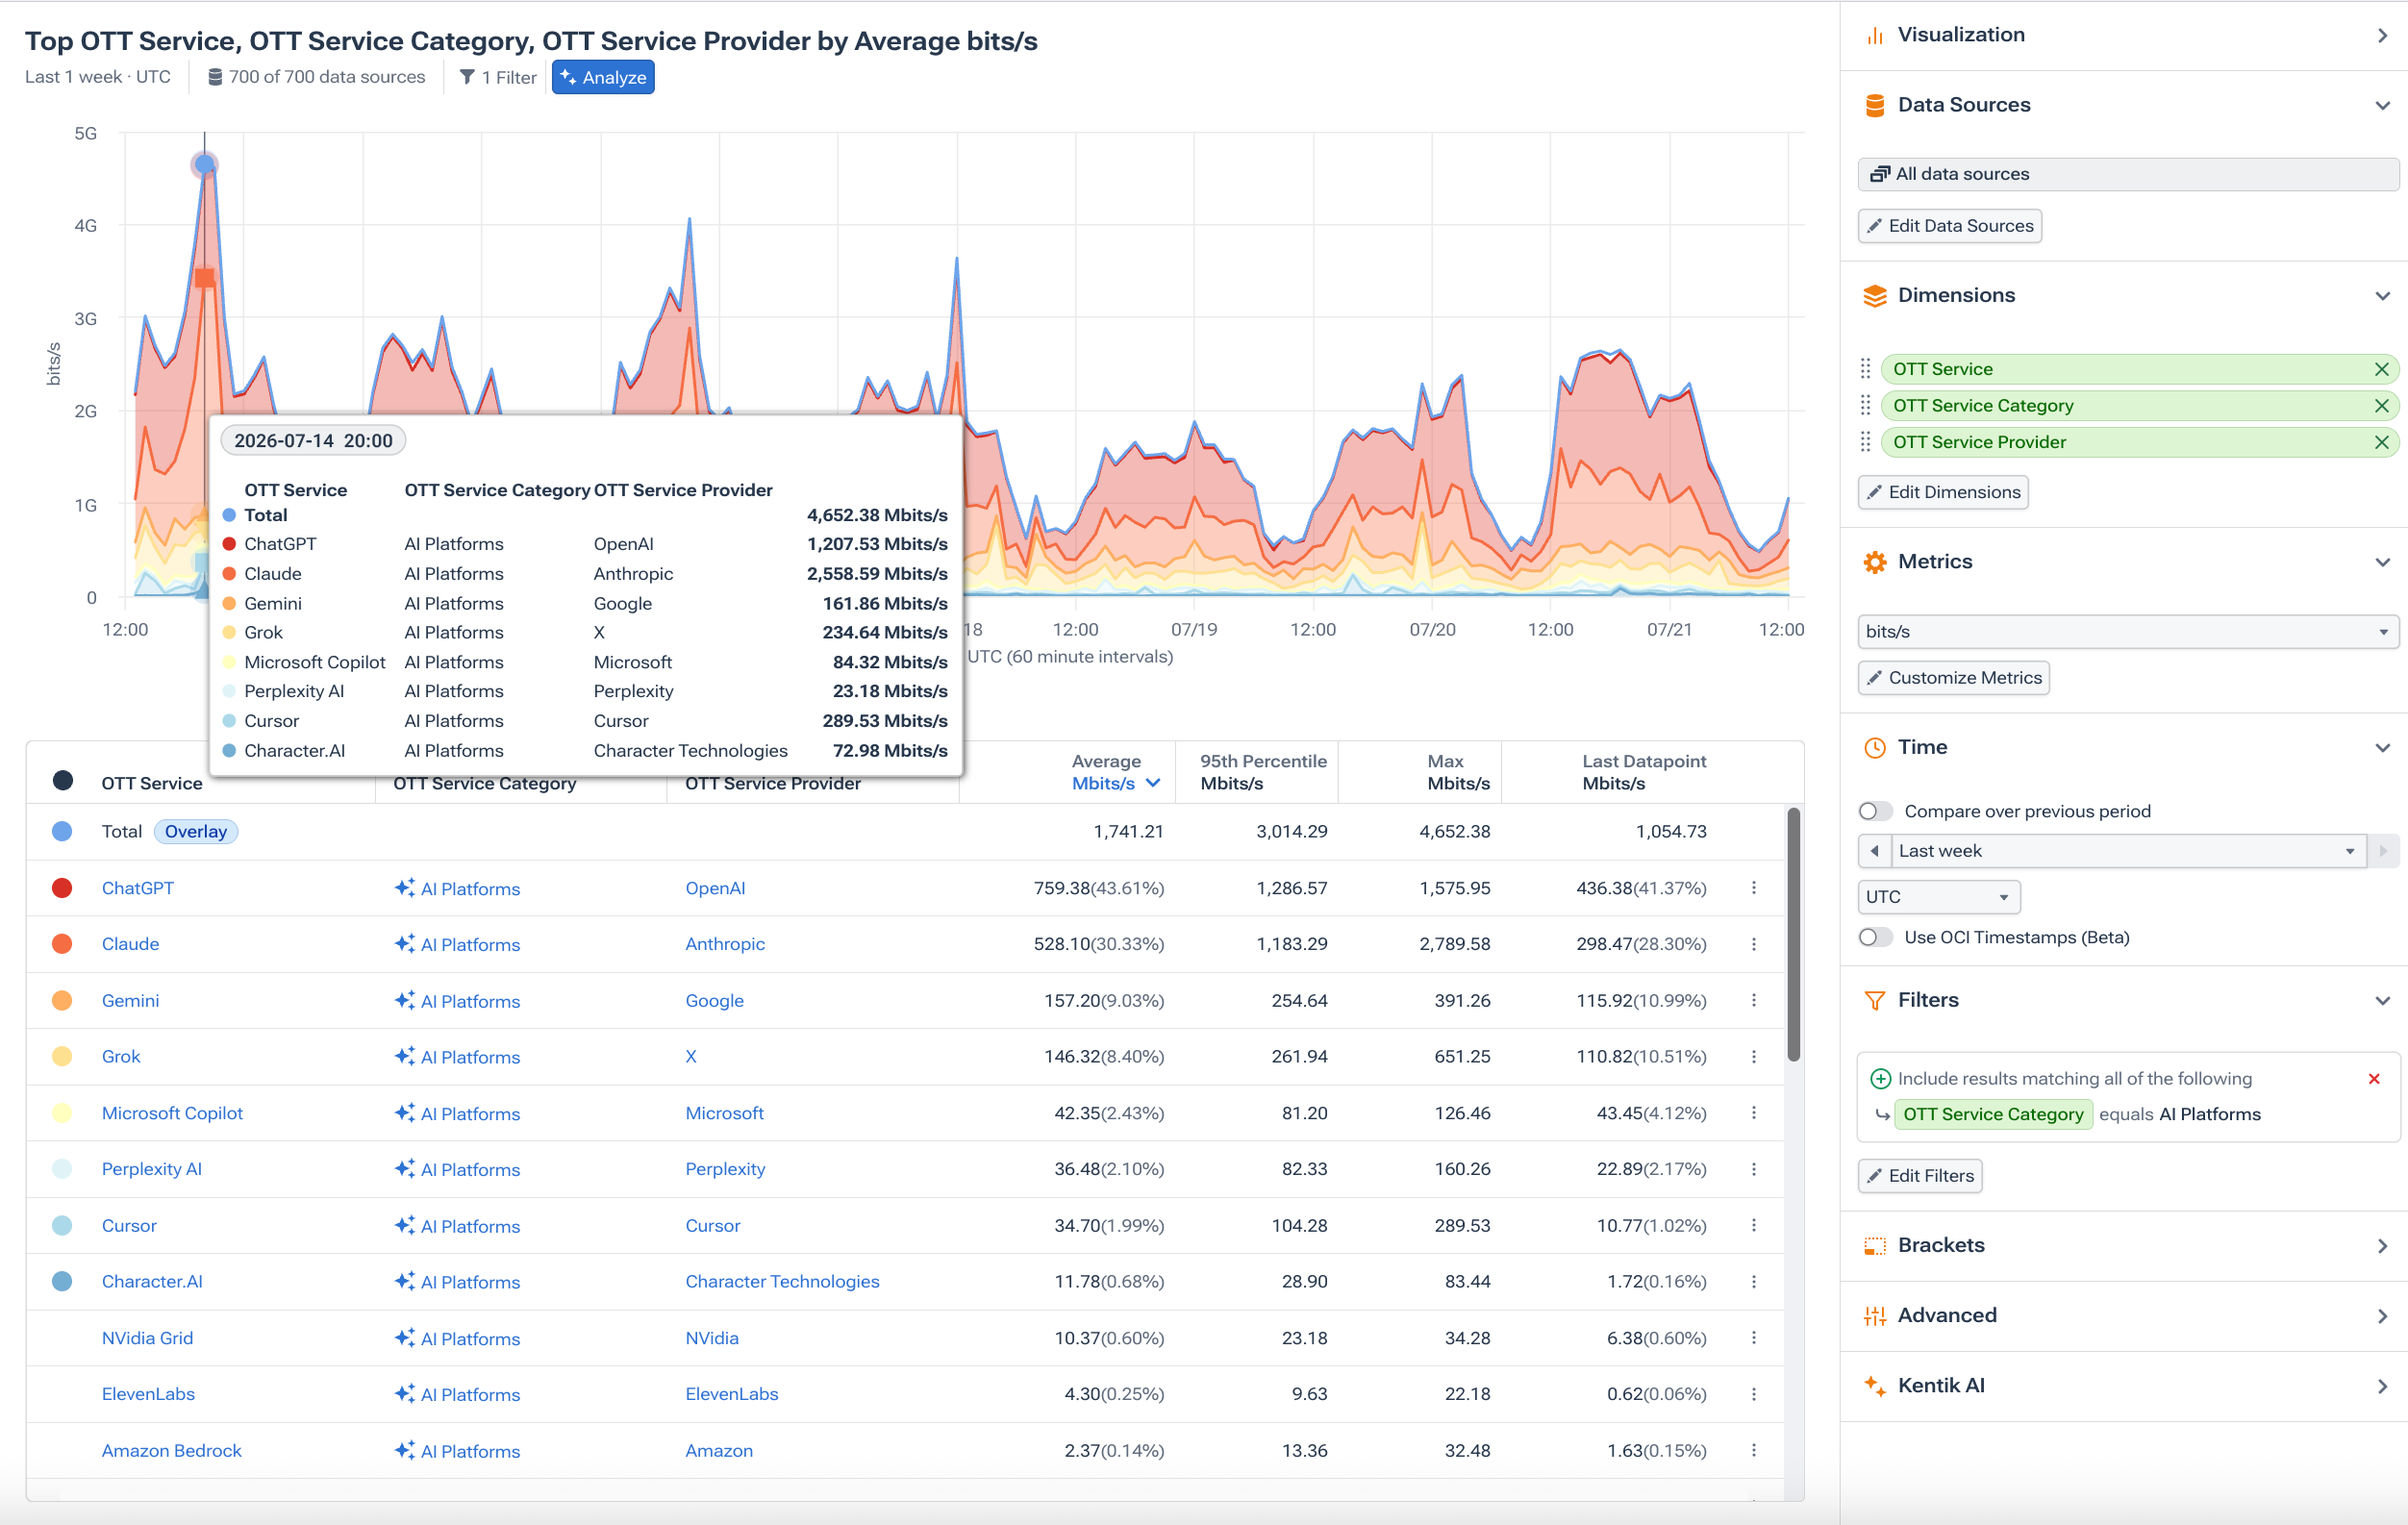Click Customize Metrics button
2408x1525 pixels.
click(x=1953, y=678)
